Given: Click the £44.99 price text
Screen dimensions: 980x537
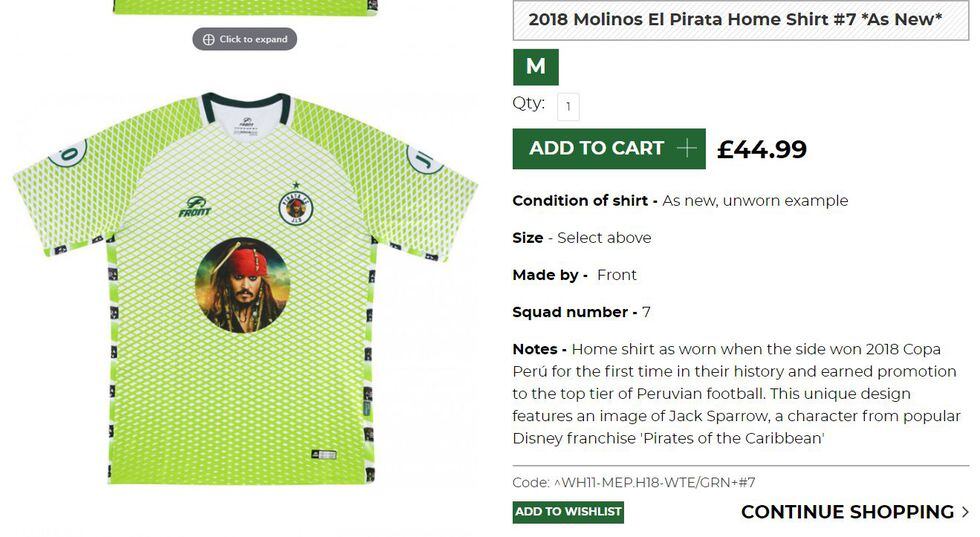Looking at the screenshot, I should (x=762, y=149).
